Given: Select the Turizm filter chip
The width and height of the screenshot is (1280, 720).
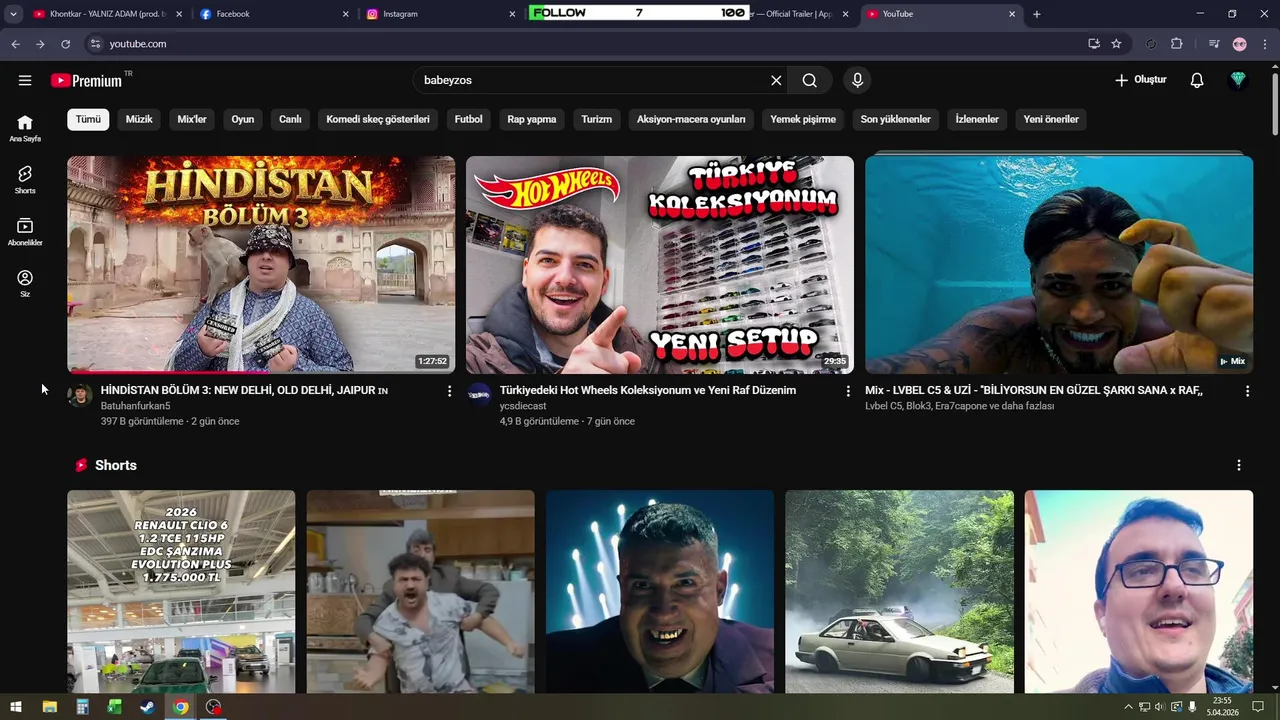Looking at the screenshot, I should pos(597,119).
